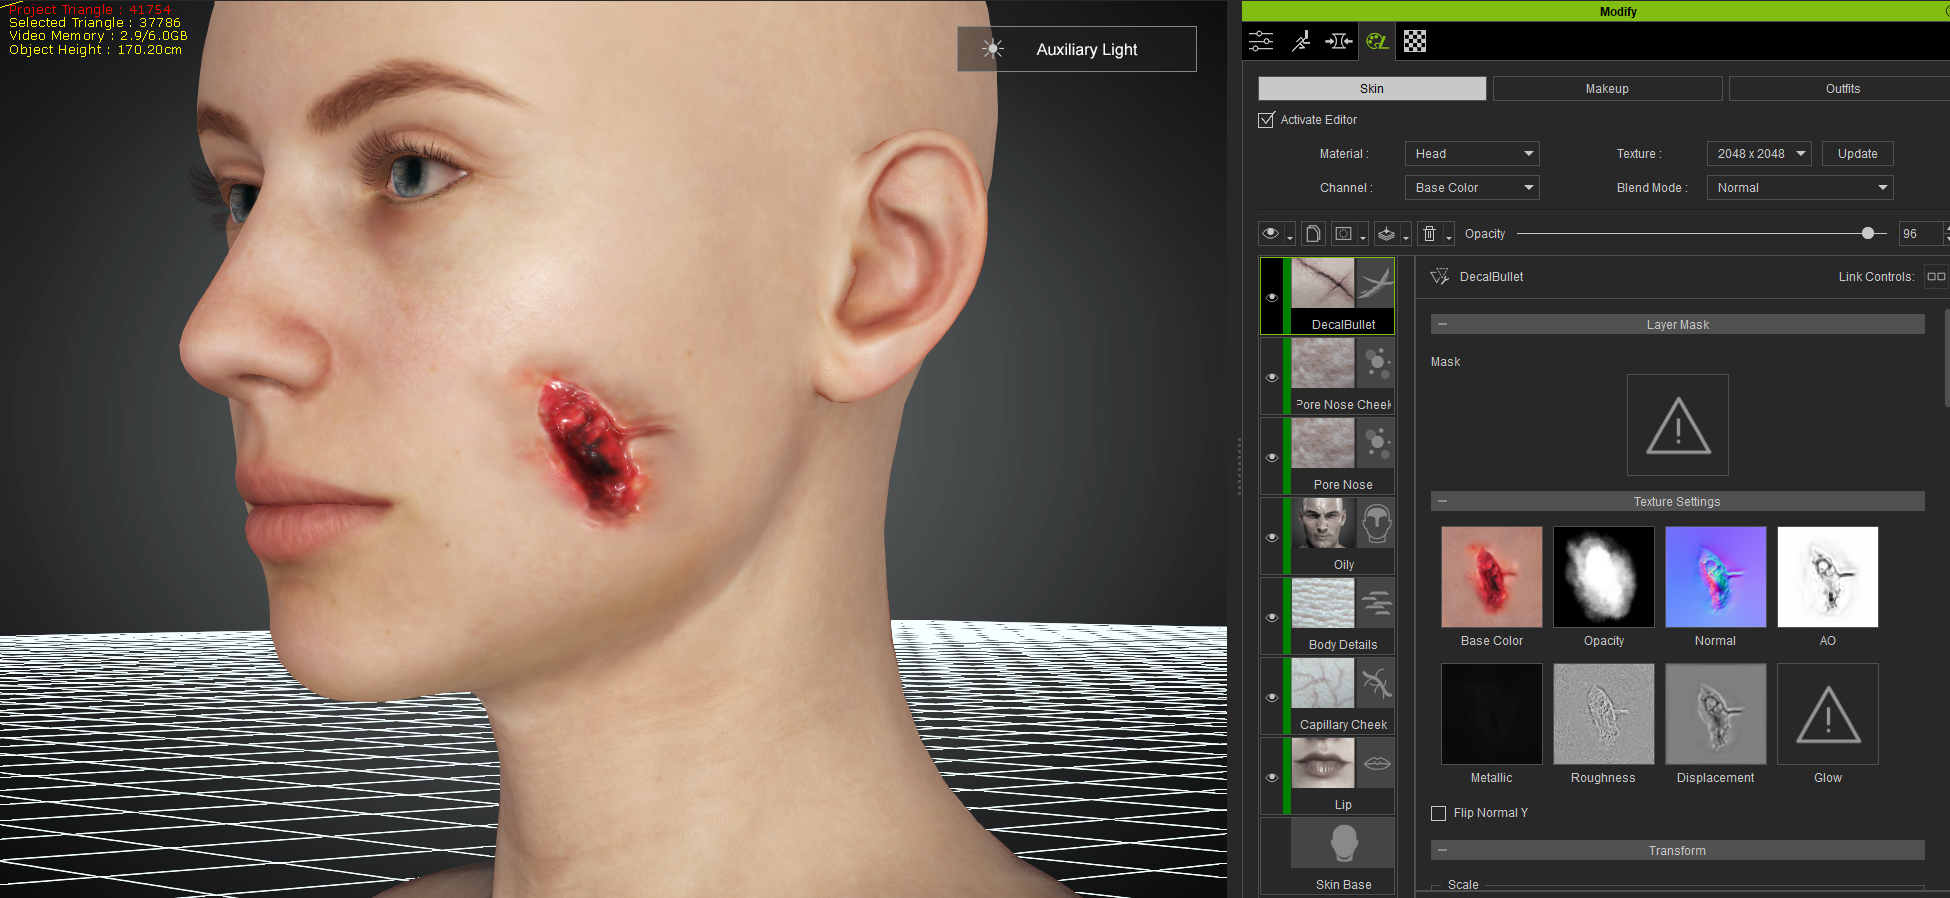Open the arrow beside the trash icon
Image resolution: width=1950 pixels, height=898 pixels.
tap(1449, 236)
